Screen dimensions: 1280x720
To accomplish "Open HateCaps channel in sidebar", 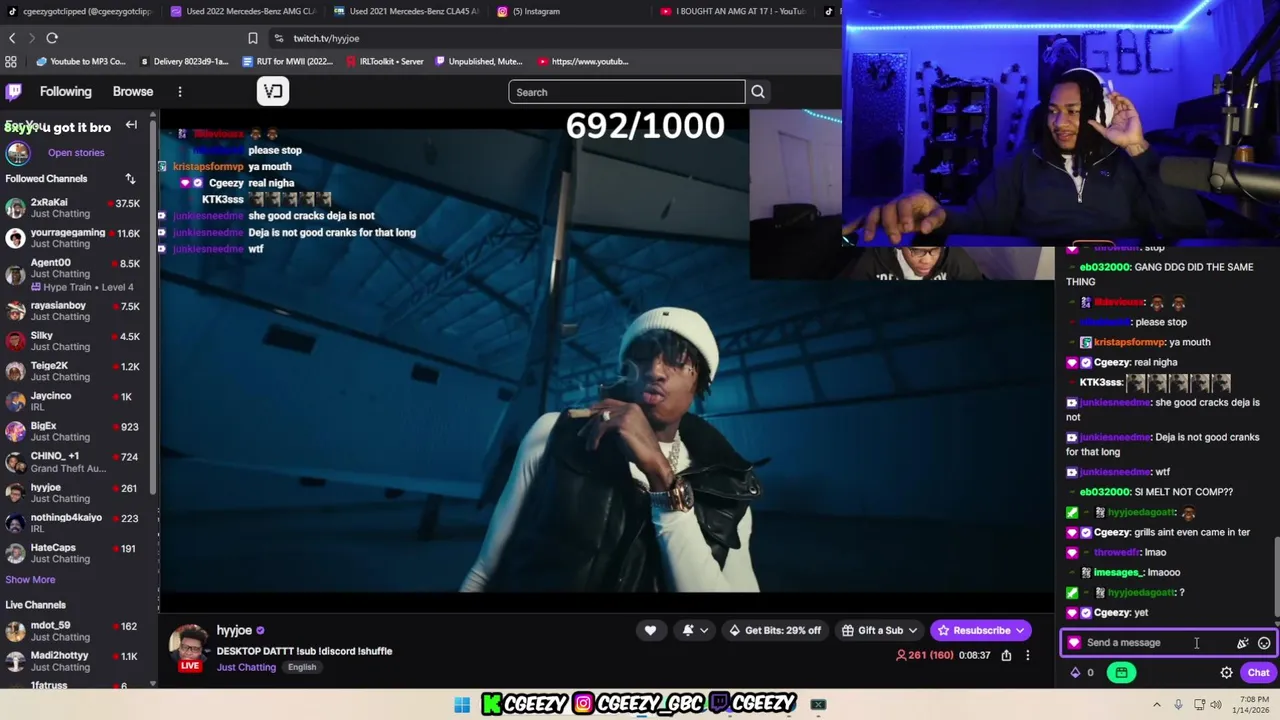I will (x=75, y=553).
